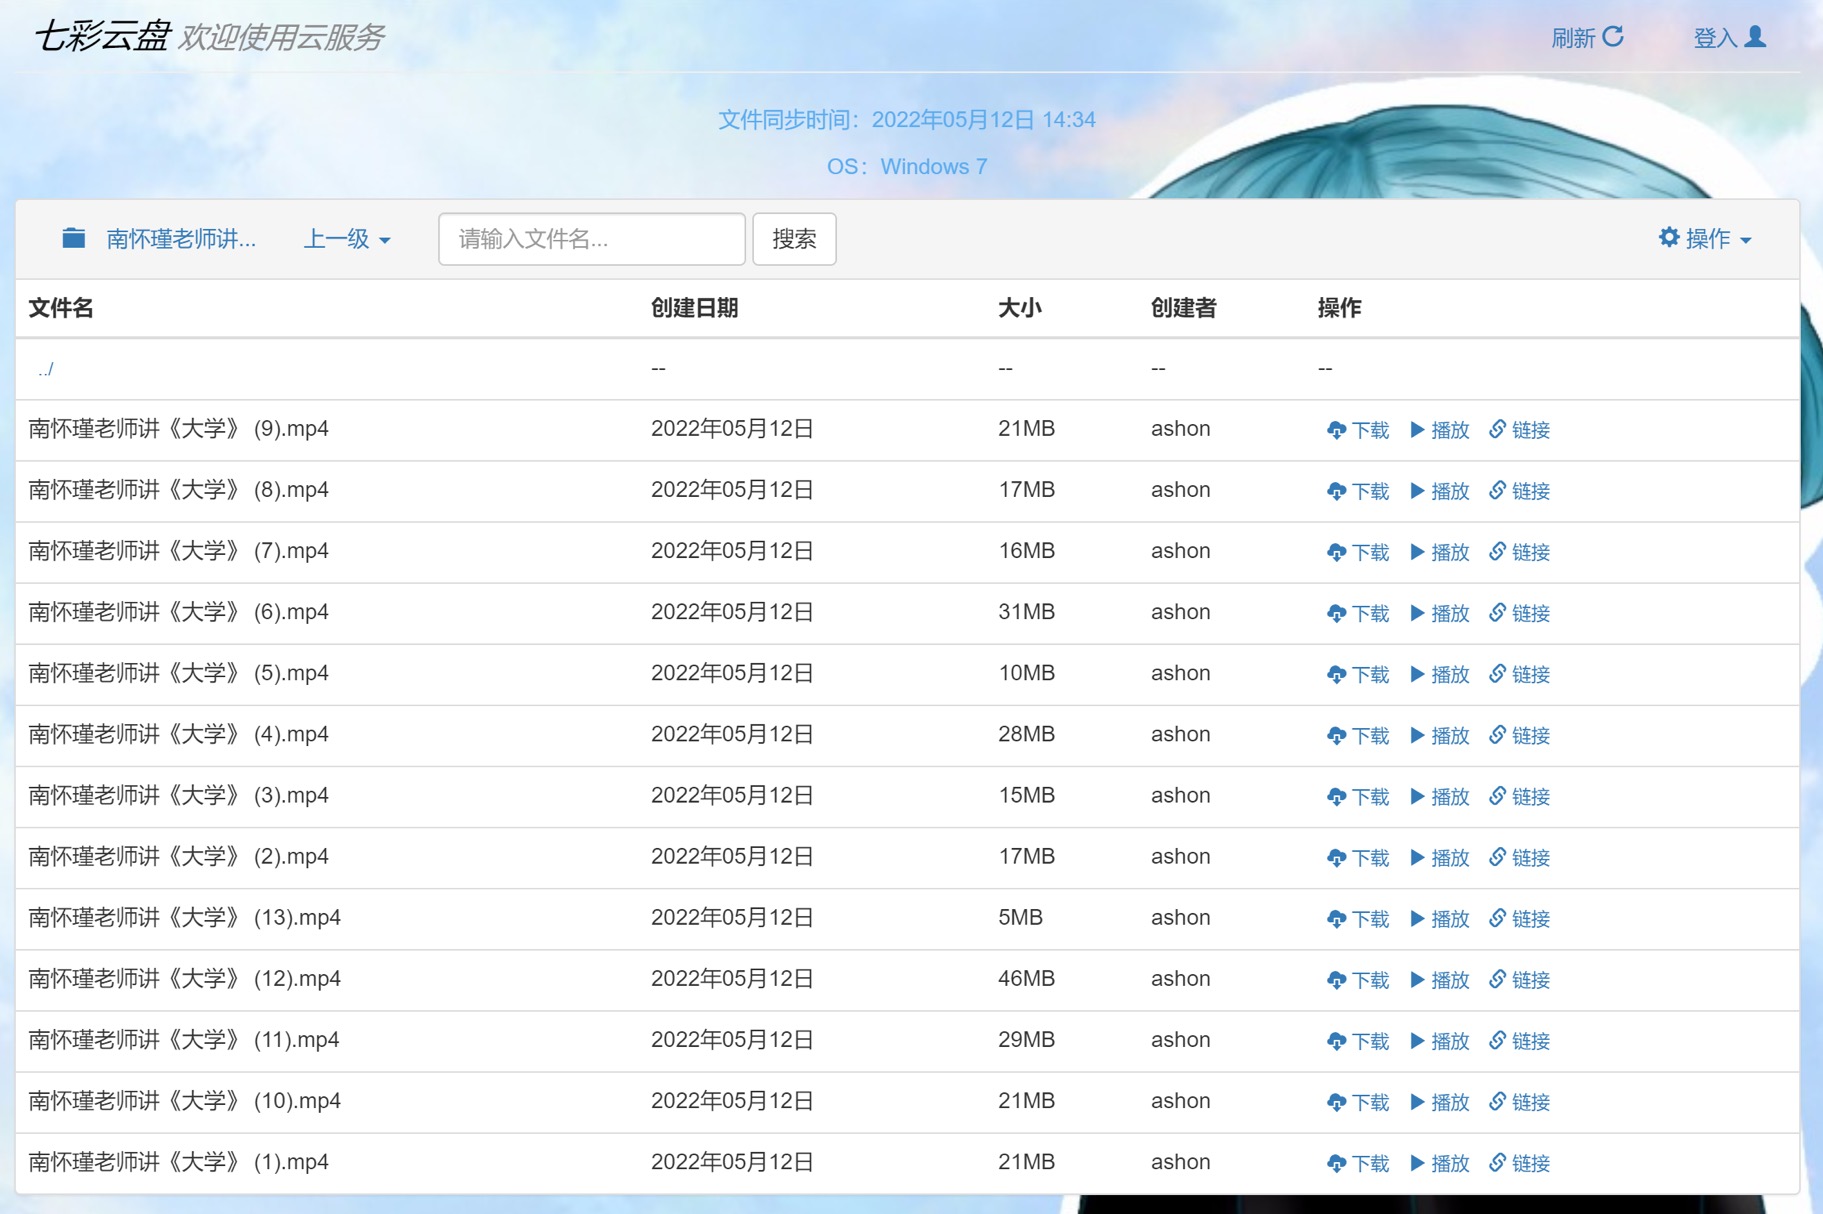Click the download icon for 《大学》(9).mp4
The width and height of the screenshot is (1823, 1214).
coord(1336,430)
